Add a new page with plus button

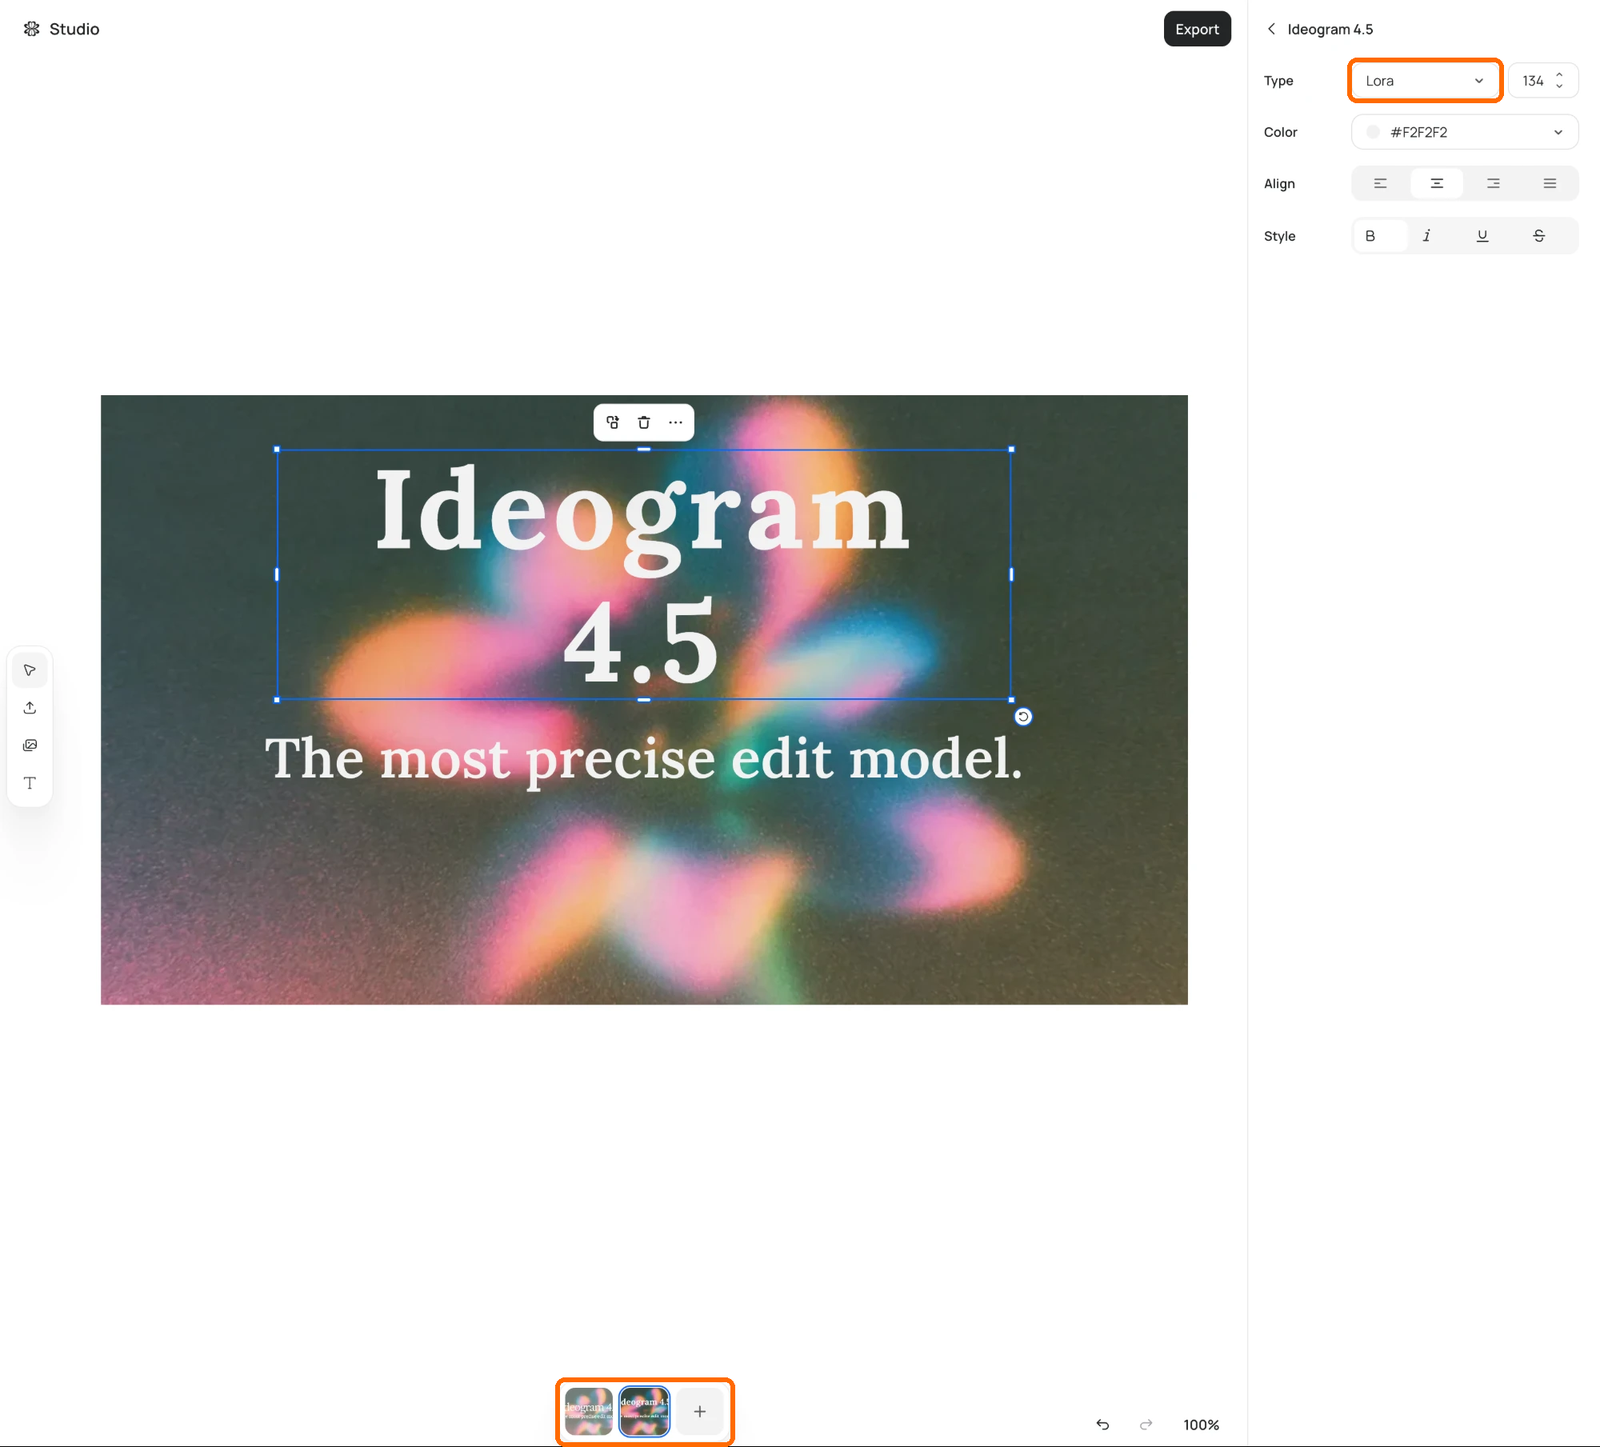[700, 1411]
